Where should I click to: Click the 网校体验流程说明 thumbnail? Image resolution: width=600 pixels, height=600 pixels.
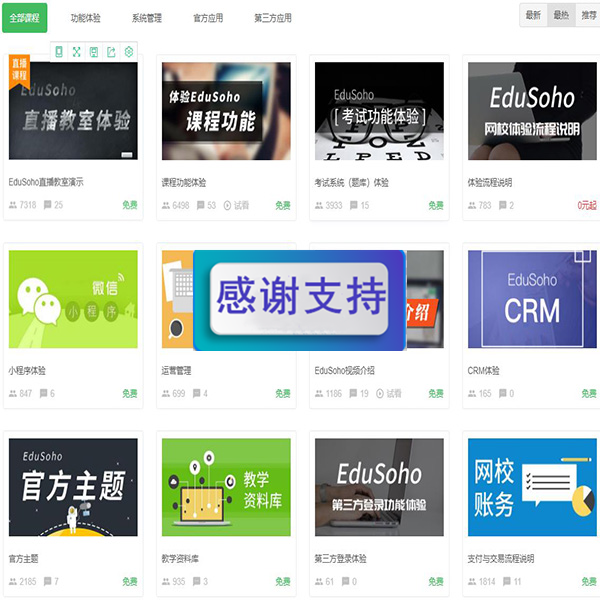[532, 111]
